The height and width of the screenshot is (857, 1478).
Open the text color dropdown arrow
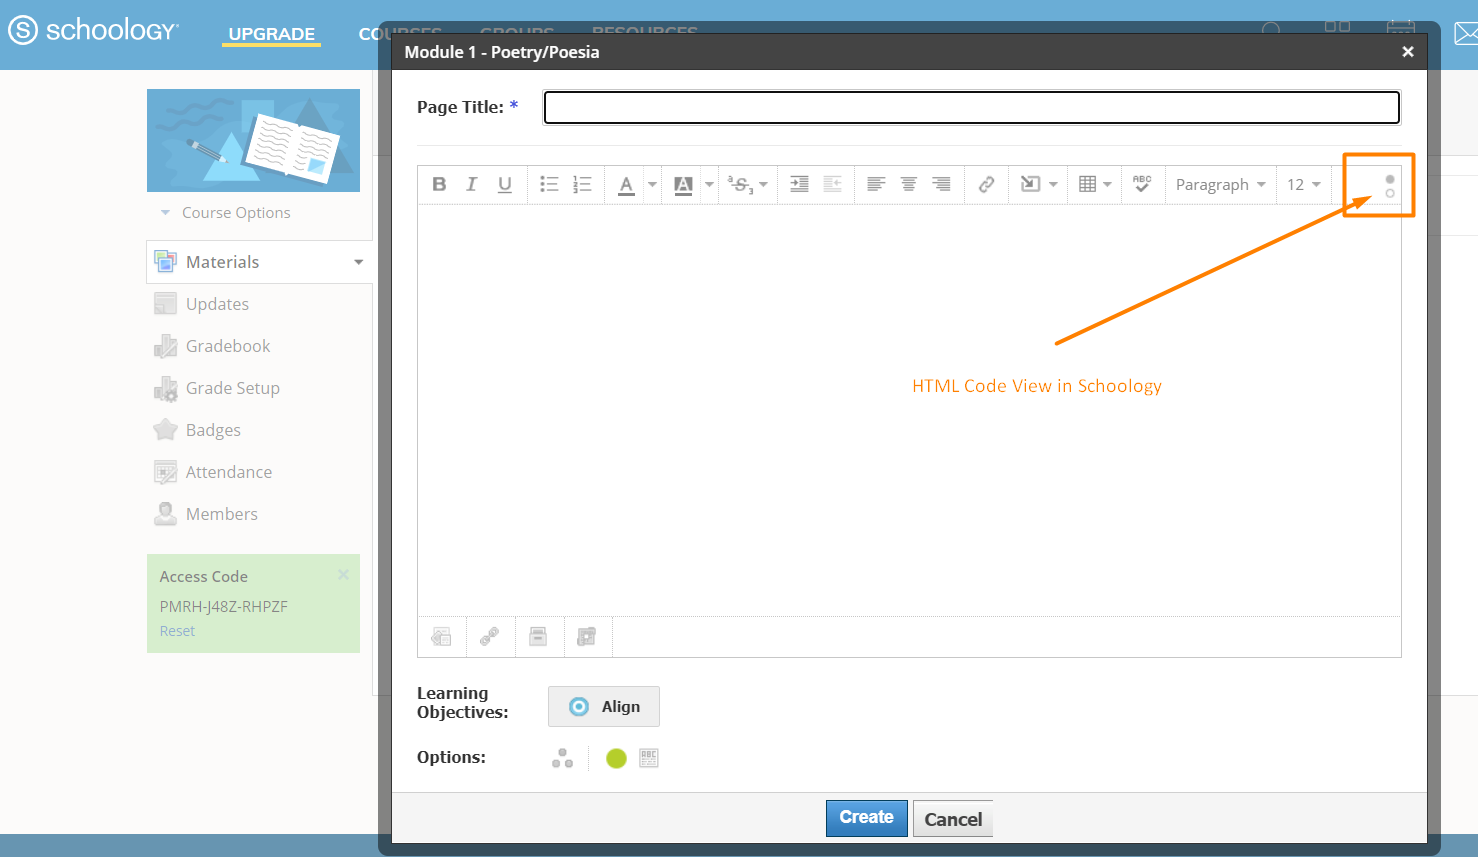click(652, 184)
